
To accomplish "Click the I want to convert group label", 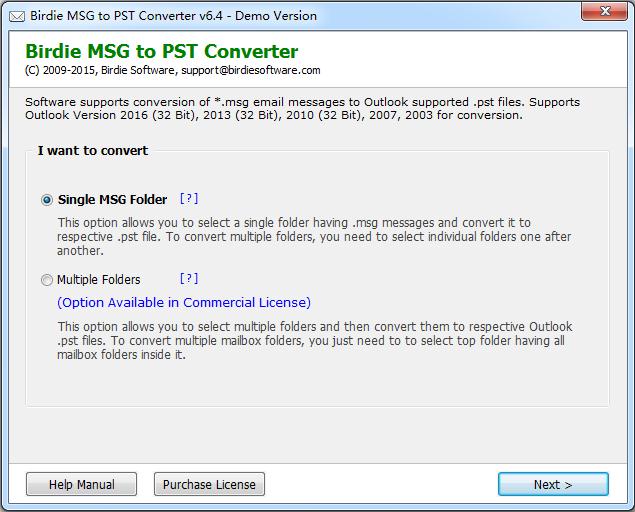I will (x=93, y=151).
